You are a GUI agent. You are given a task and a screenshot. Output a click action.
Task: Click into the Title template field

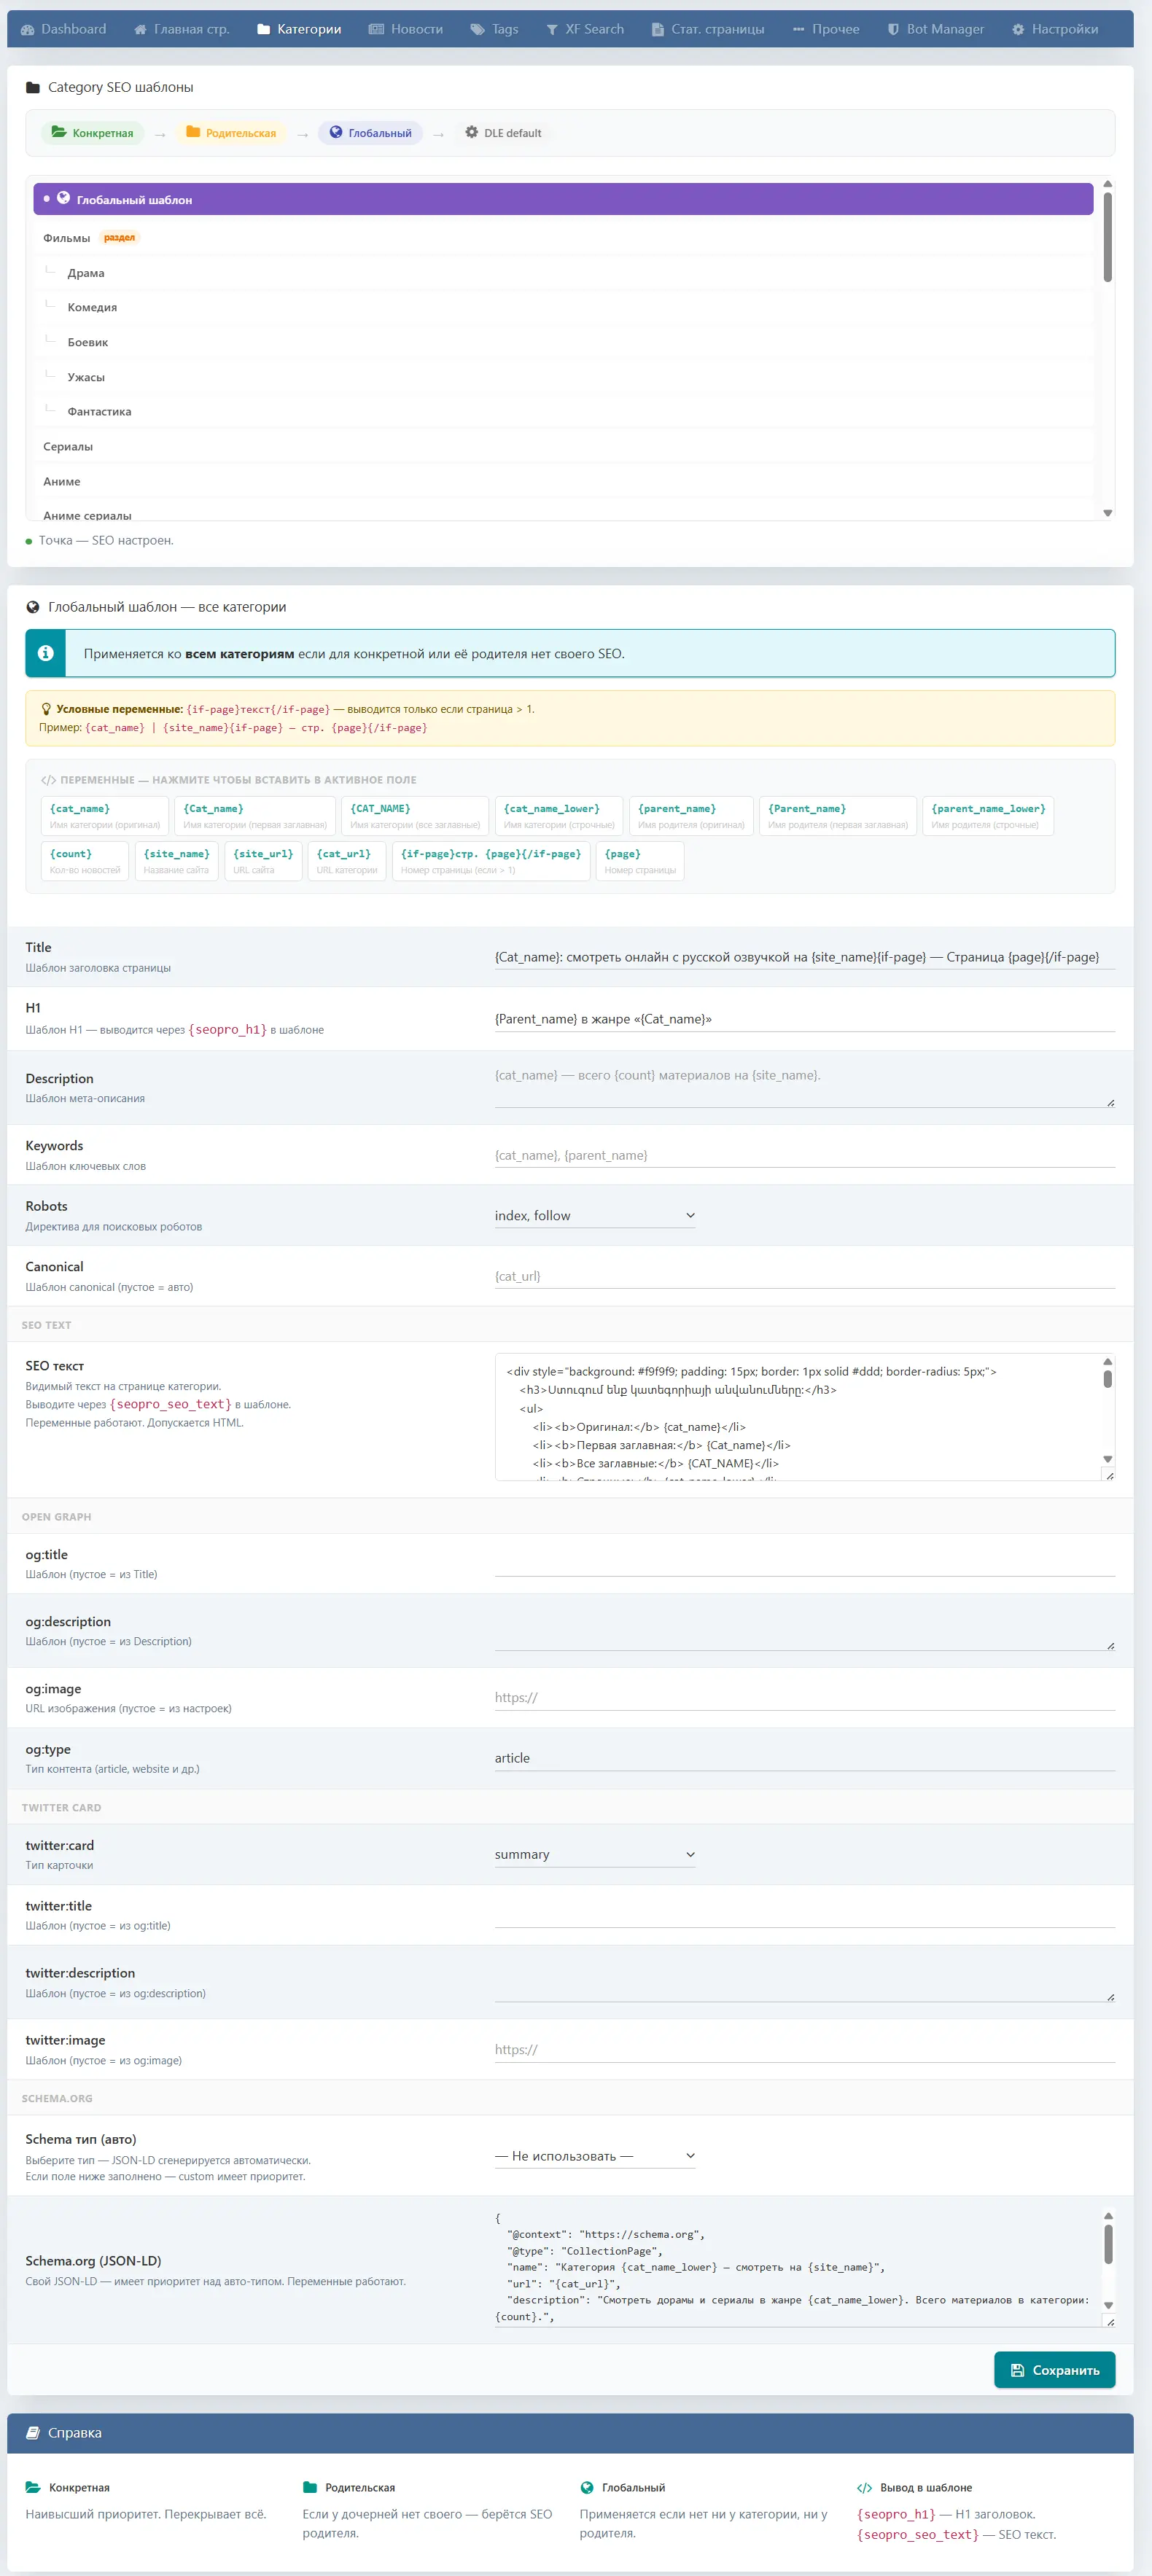[x=803, y=957]
